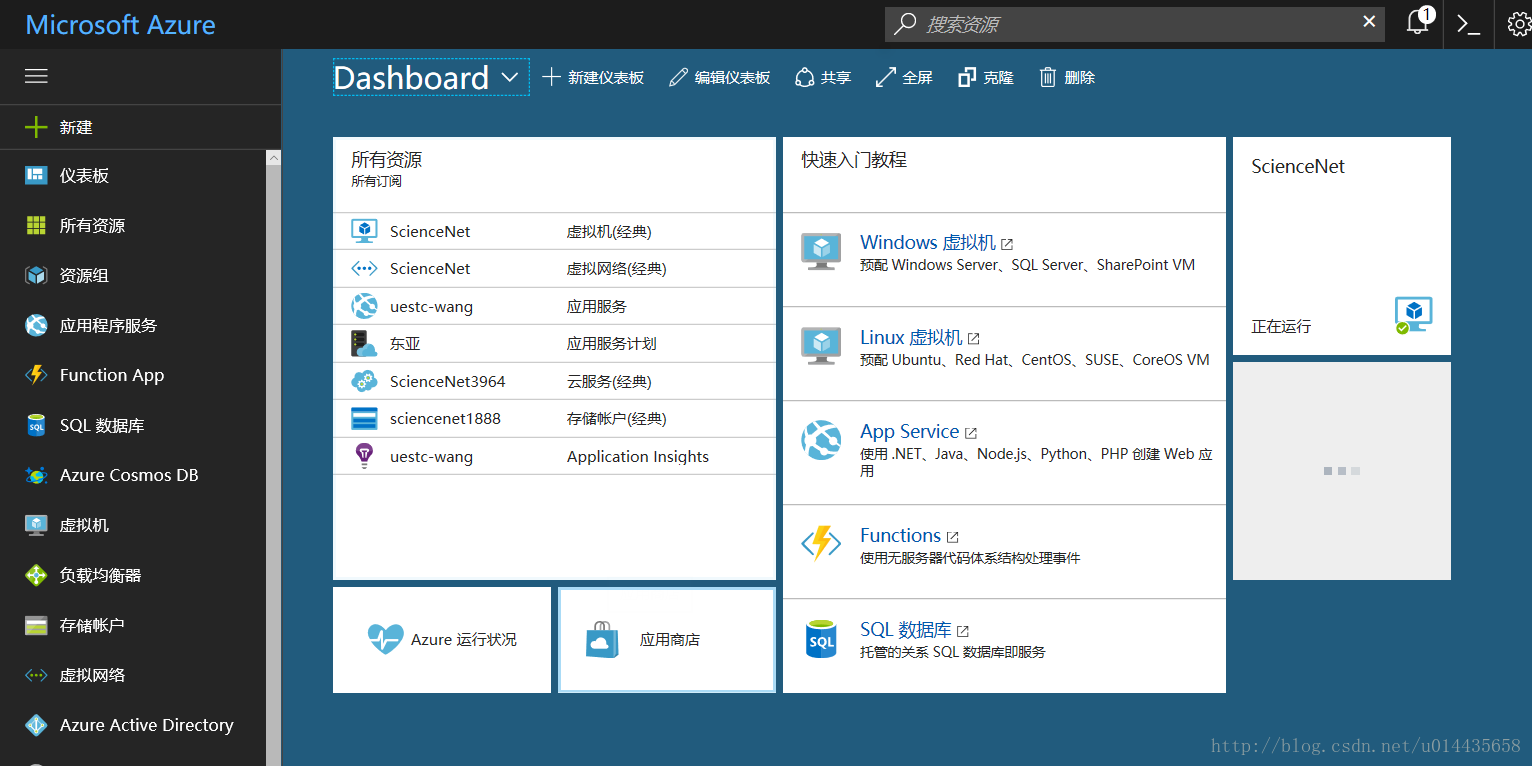The width and height of the screenshot is (1532, 766).
Task: Click the running VM icon in ScienceNet tile
Action: (x=1414, y=315)
